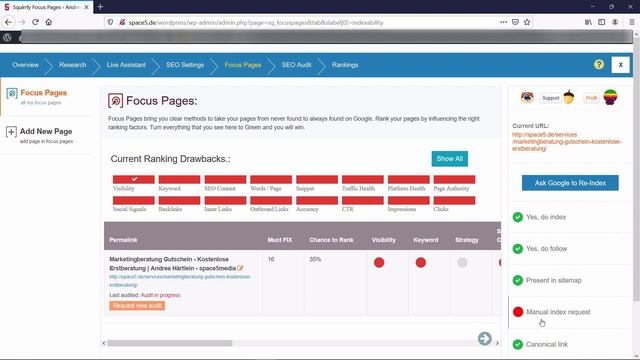Open Squirrly help question mark icon
This screenshot has height=360, width=640.
click(x=599, y=64)
